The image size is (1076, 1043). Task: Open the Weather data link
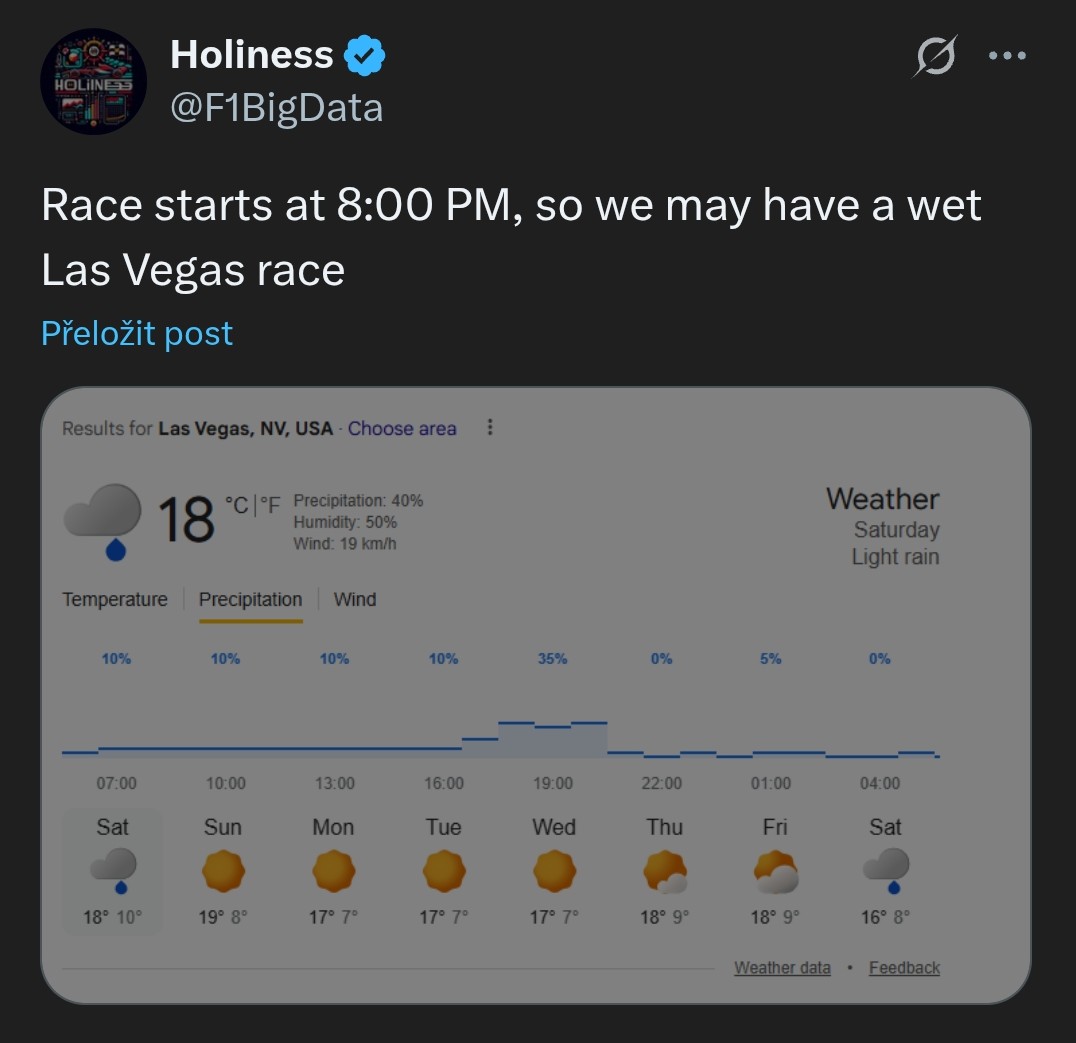782,968
